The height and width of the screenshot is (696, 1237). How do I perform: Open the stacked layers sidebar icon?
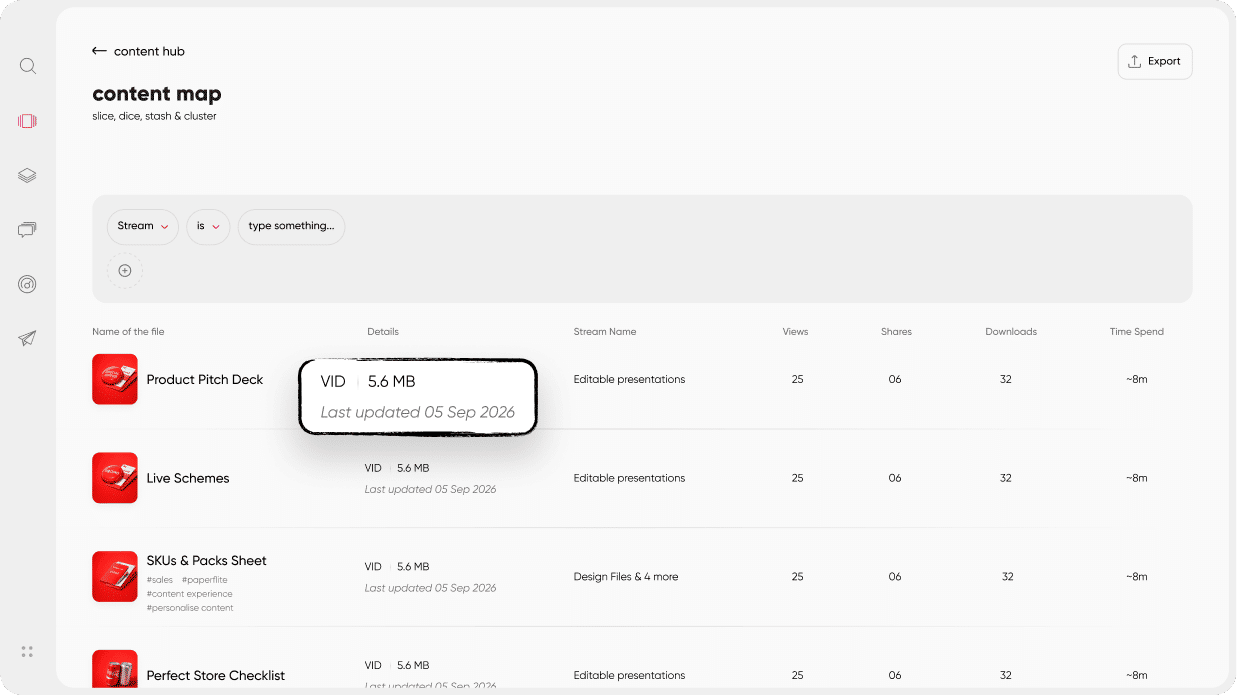pyautogui.click(x=27, y=176)
